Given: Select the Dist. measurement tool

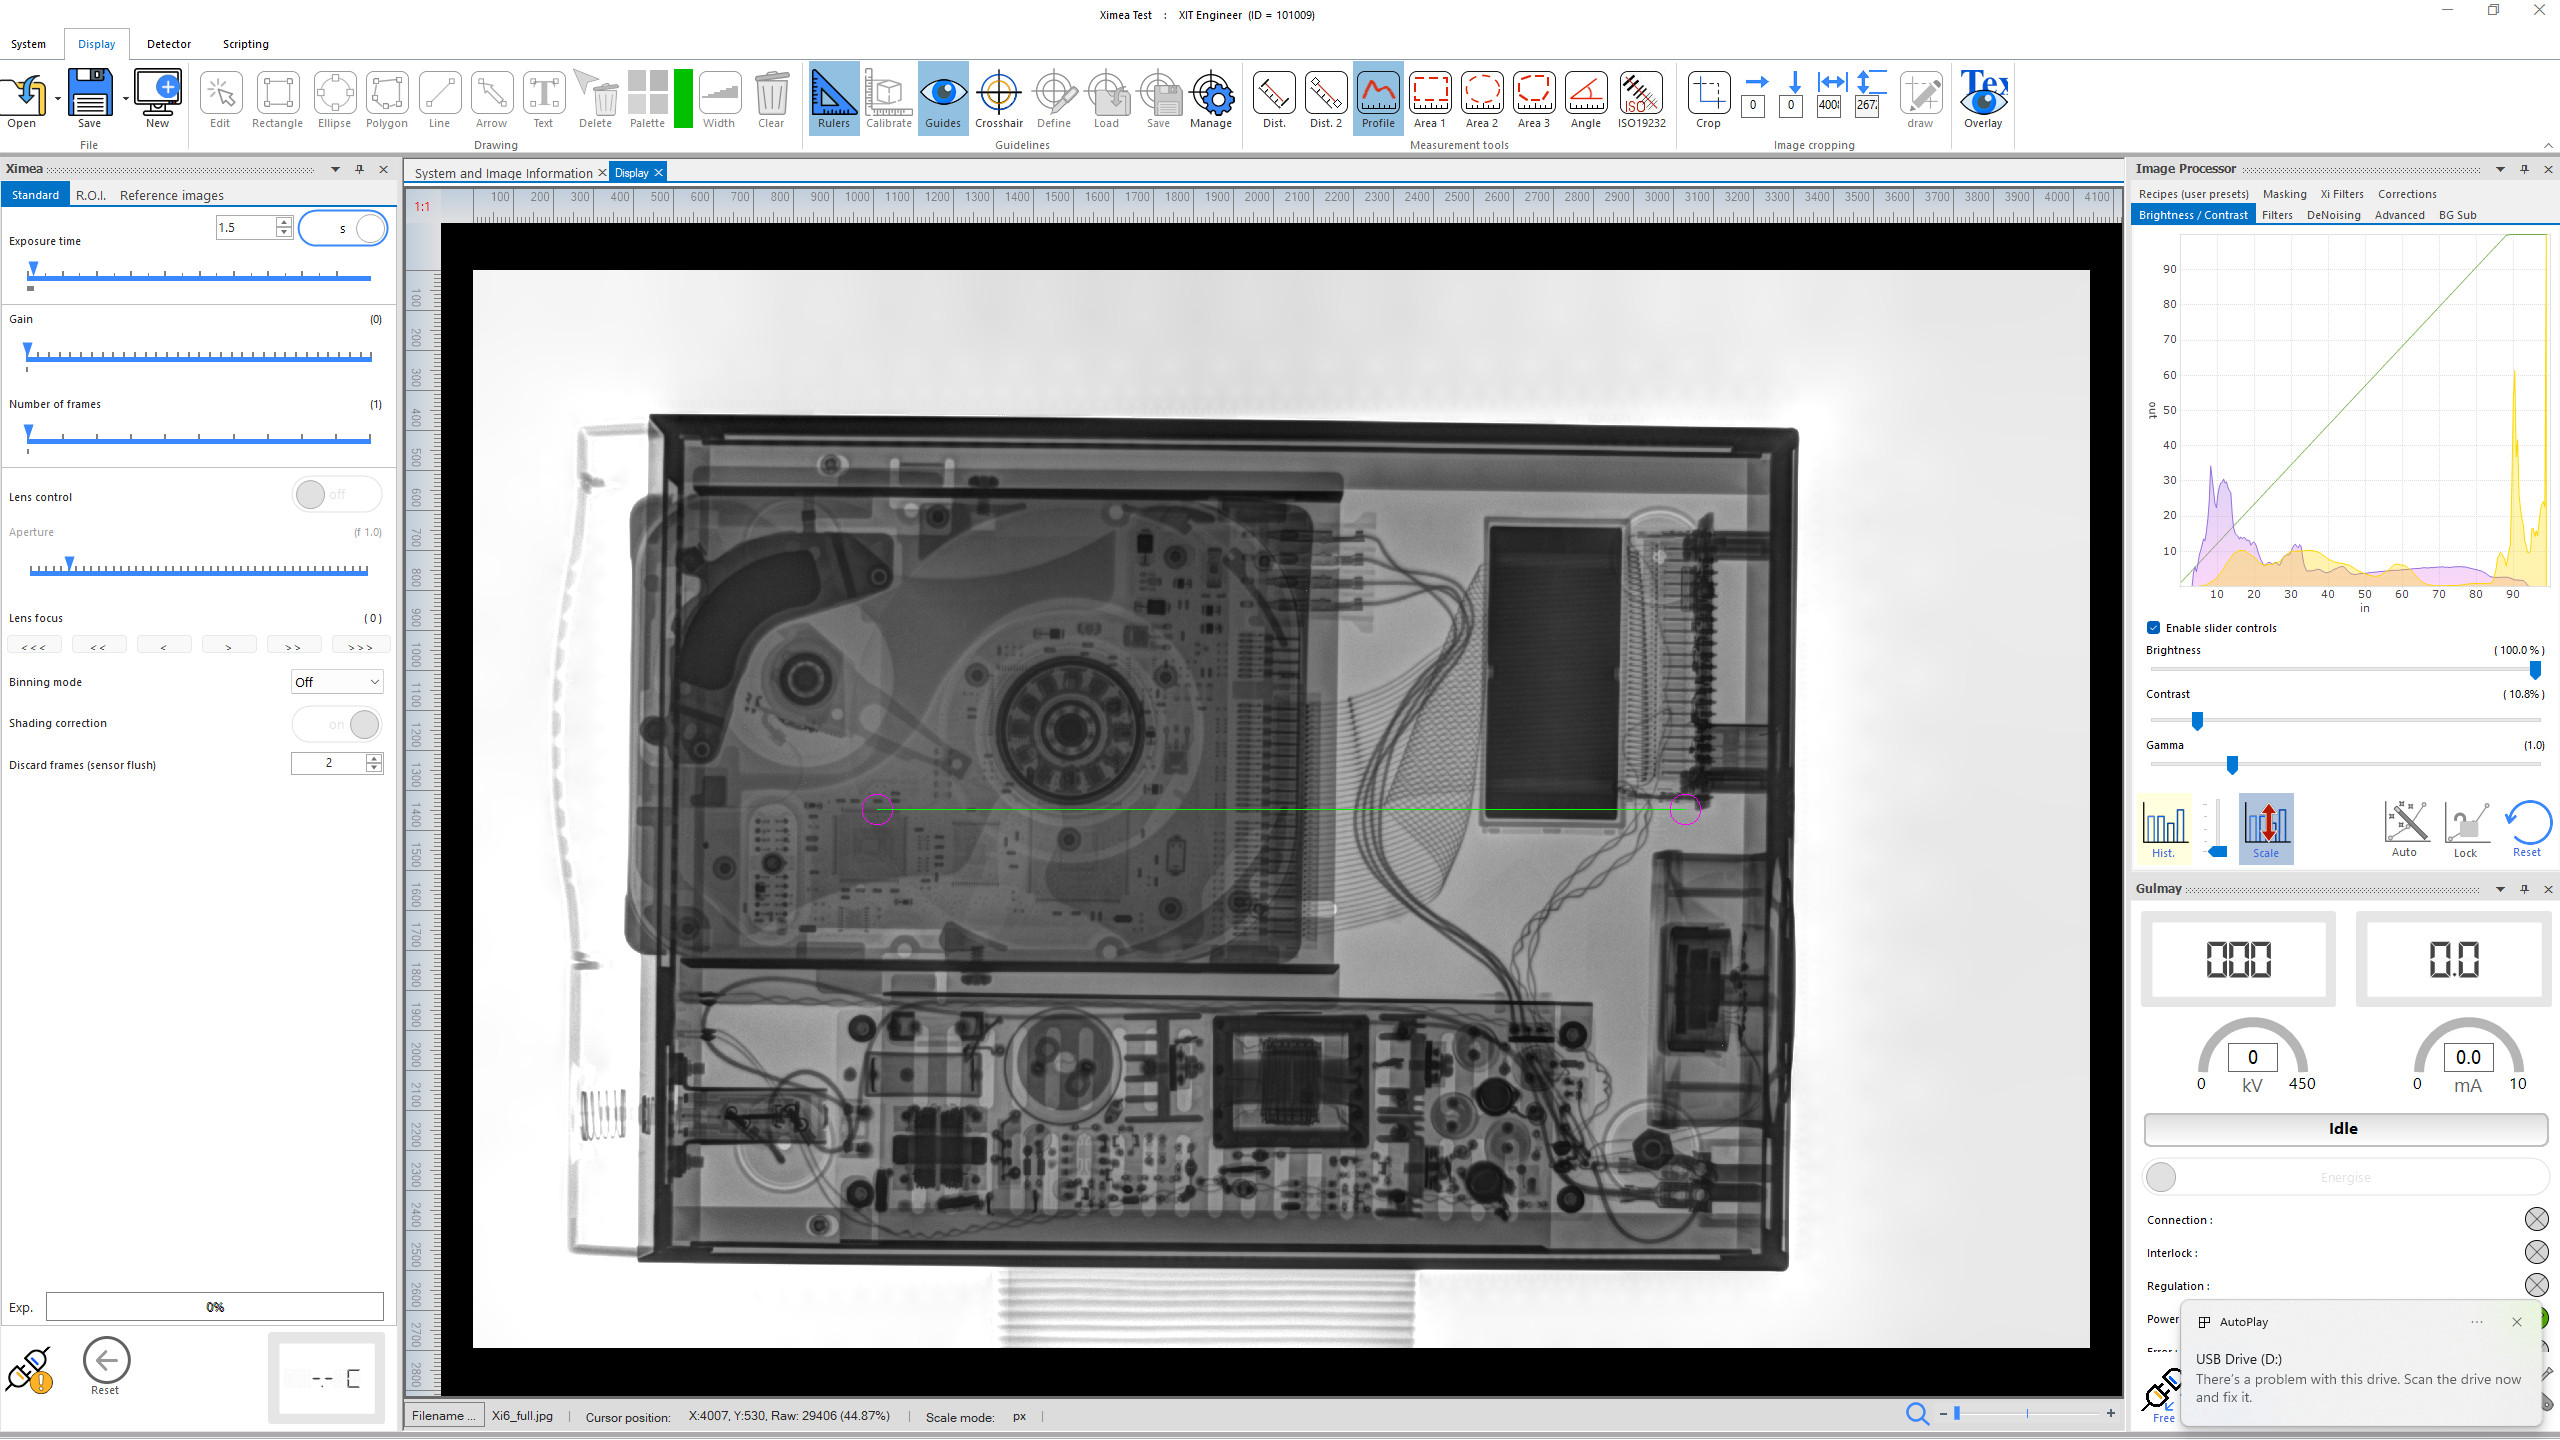Looking at the screenshot, I should (x=1273, y=98).
